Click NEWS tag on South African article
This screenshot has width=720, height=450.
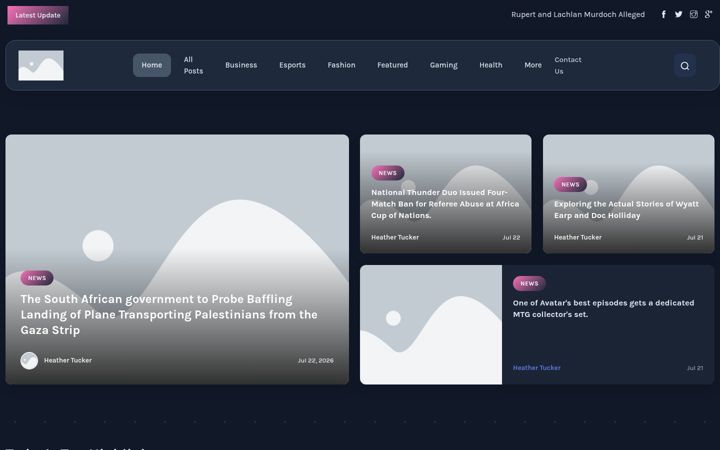(37, 278)
